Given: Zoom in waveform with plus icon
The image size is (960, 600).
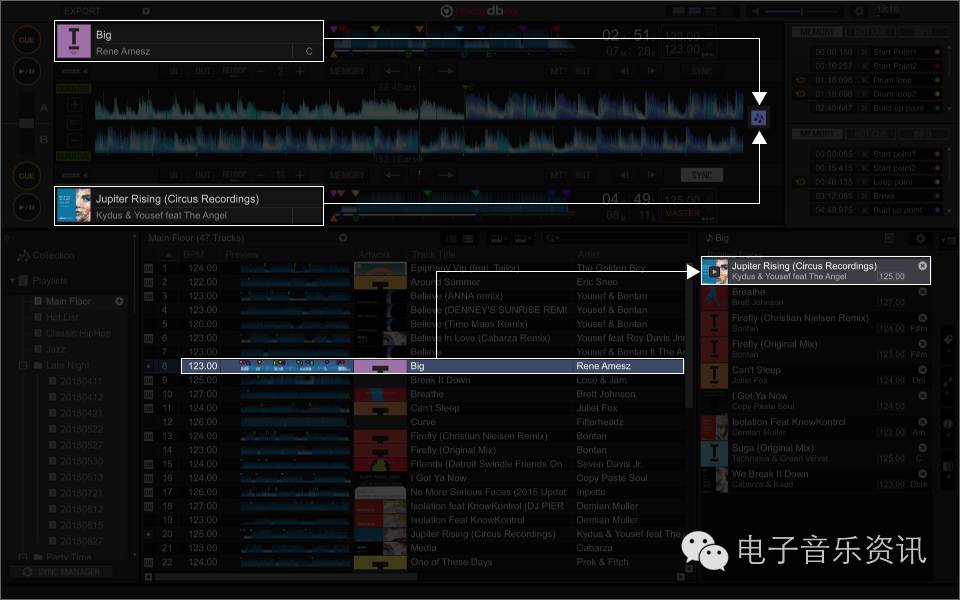Looking at the screenshot, I should point(74,105).
